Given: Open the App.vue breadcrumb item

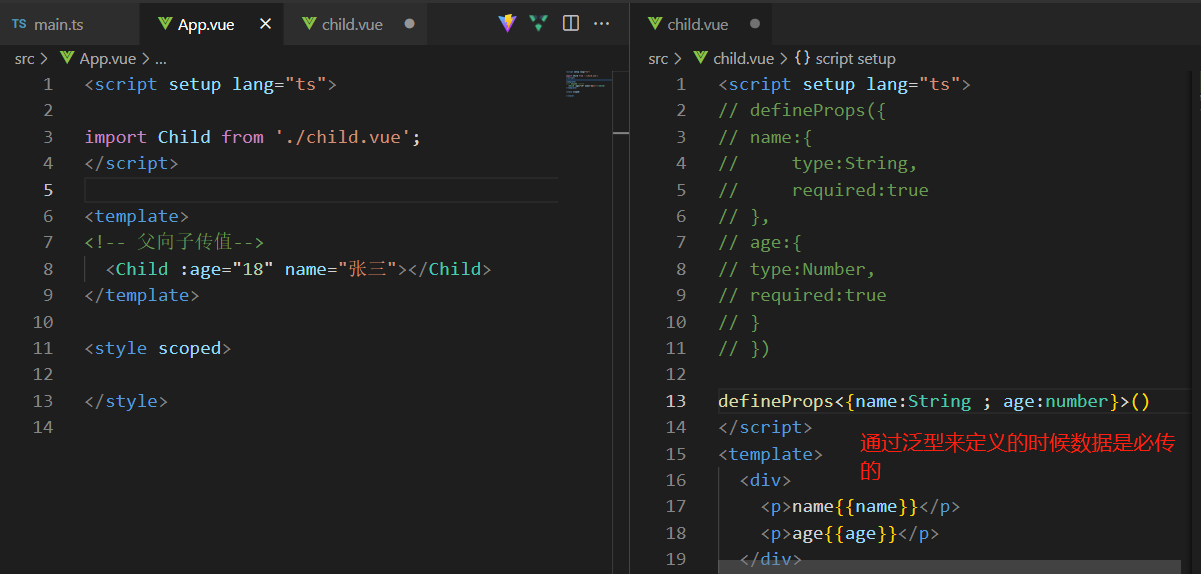Looking at the screenshot, I should (x=98, y=59).
